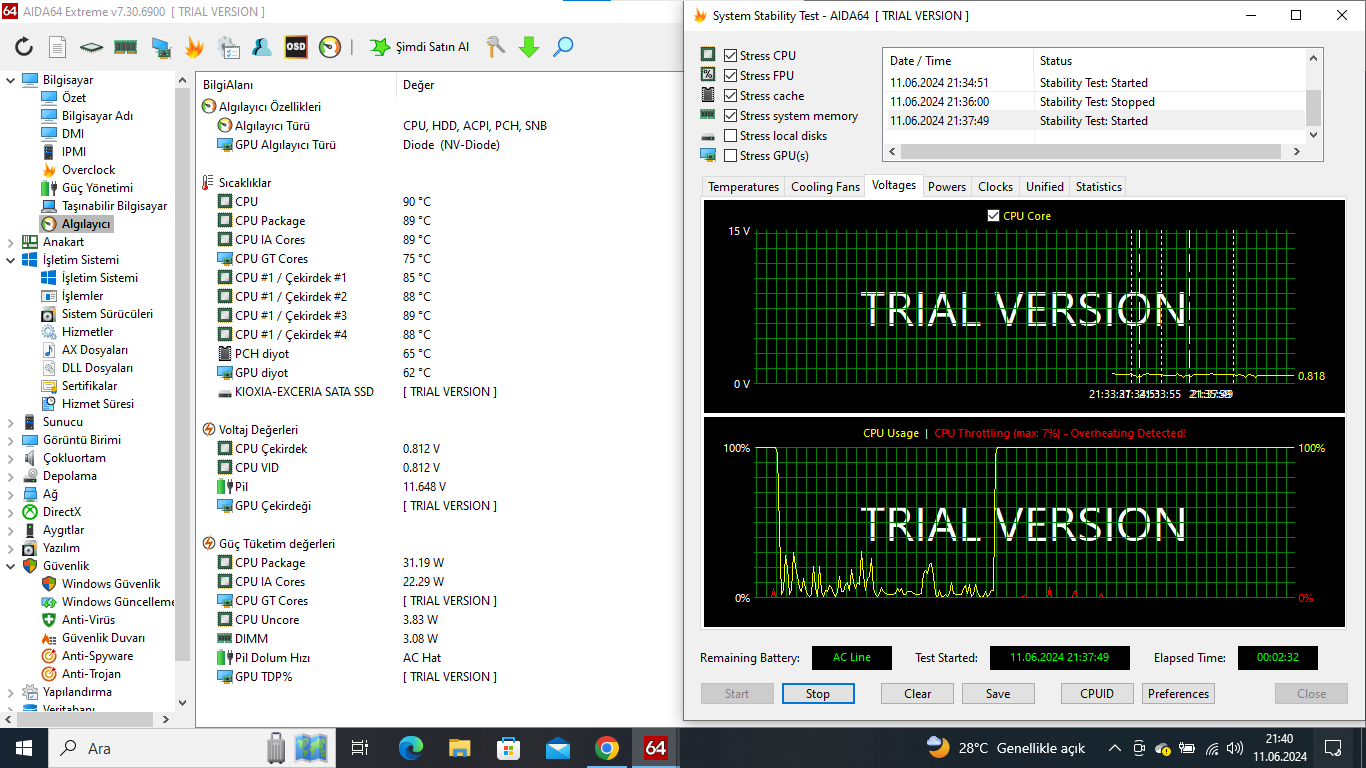Collapse the Güvenlik tree node

click(x=11, y=566)
